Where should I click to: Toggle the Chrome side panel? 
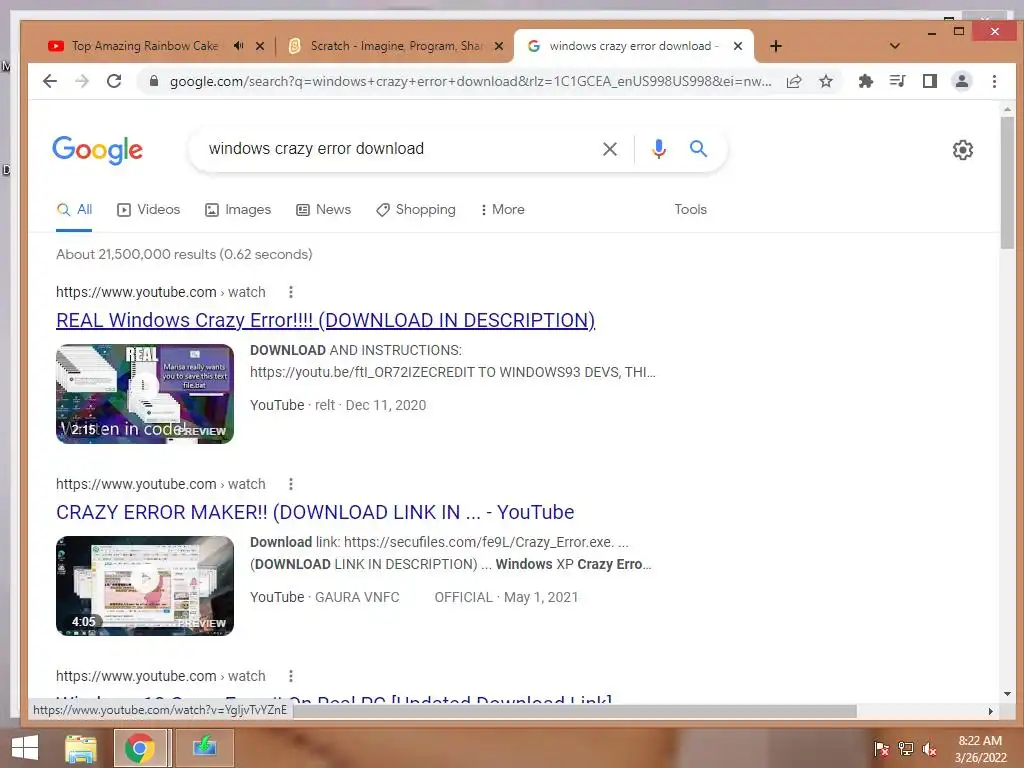930,81
